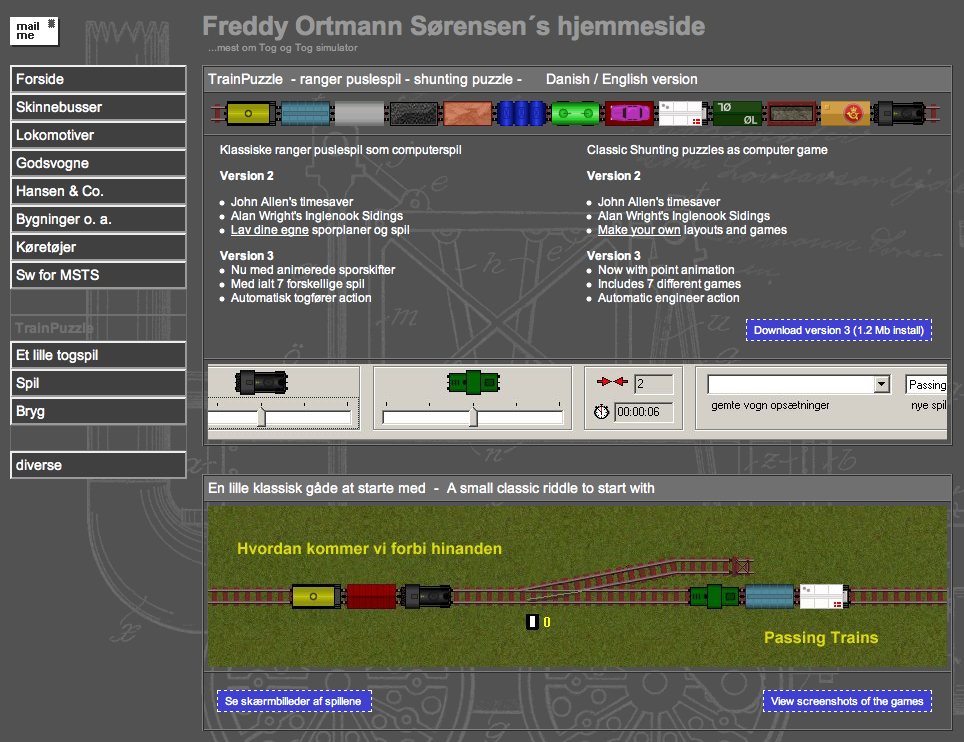
Task: Click the pink car wagon in the banner
Action: click(628, 115)
